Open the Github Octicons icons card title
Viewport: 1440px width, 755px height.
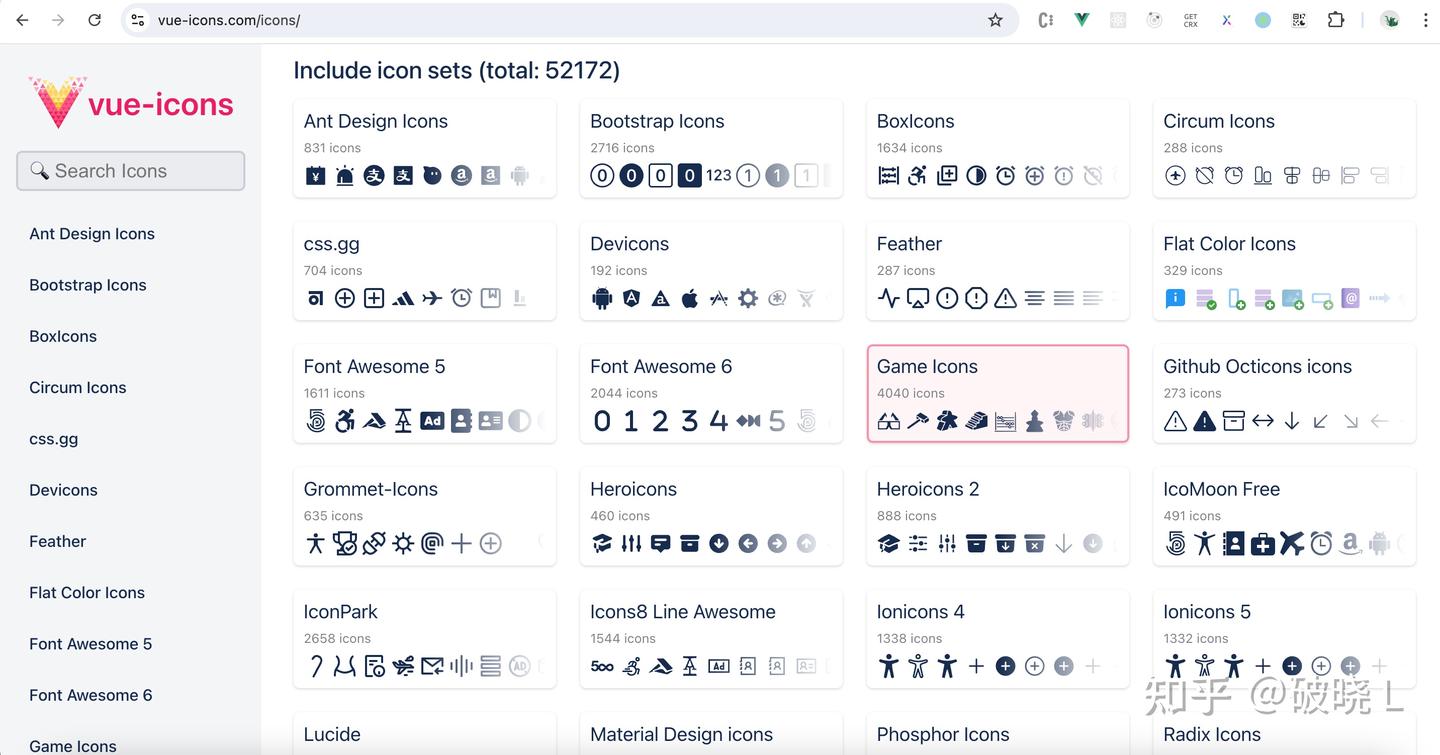coord(1257,366)
